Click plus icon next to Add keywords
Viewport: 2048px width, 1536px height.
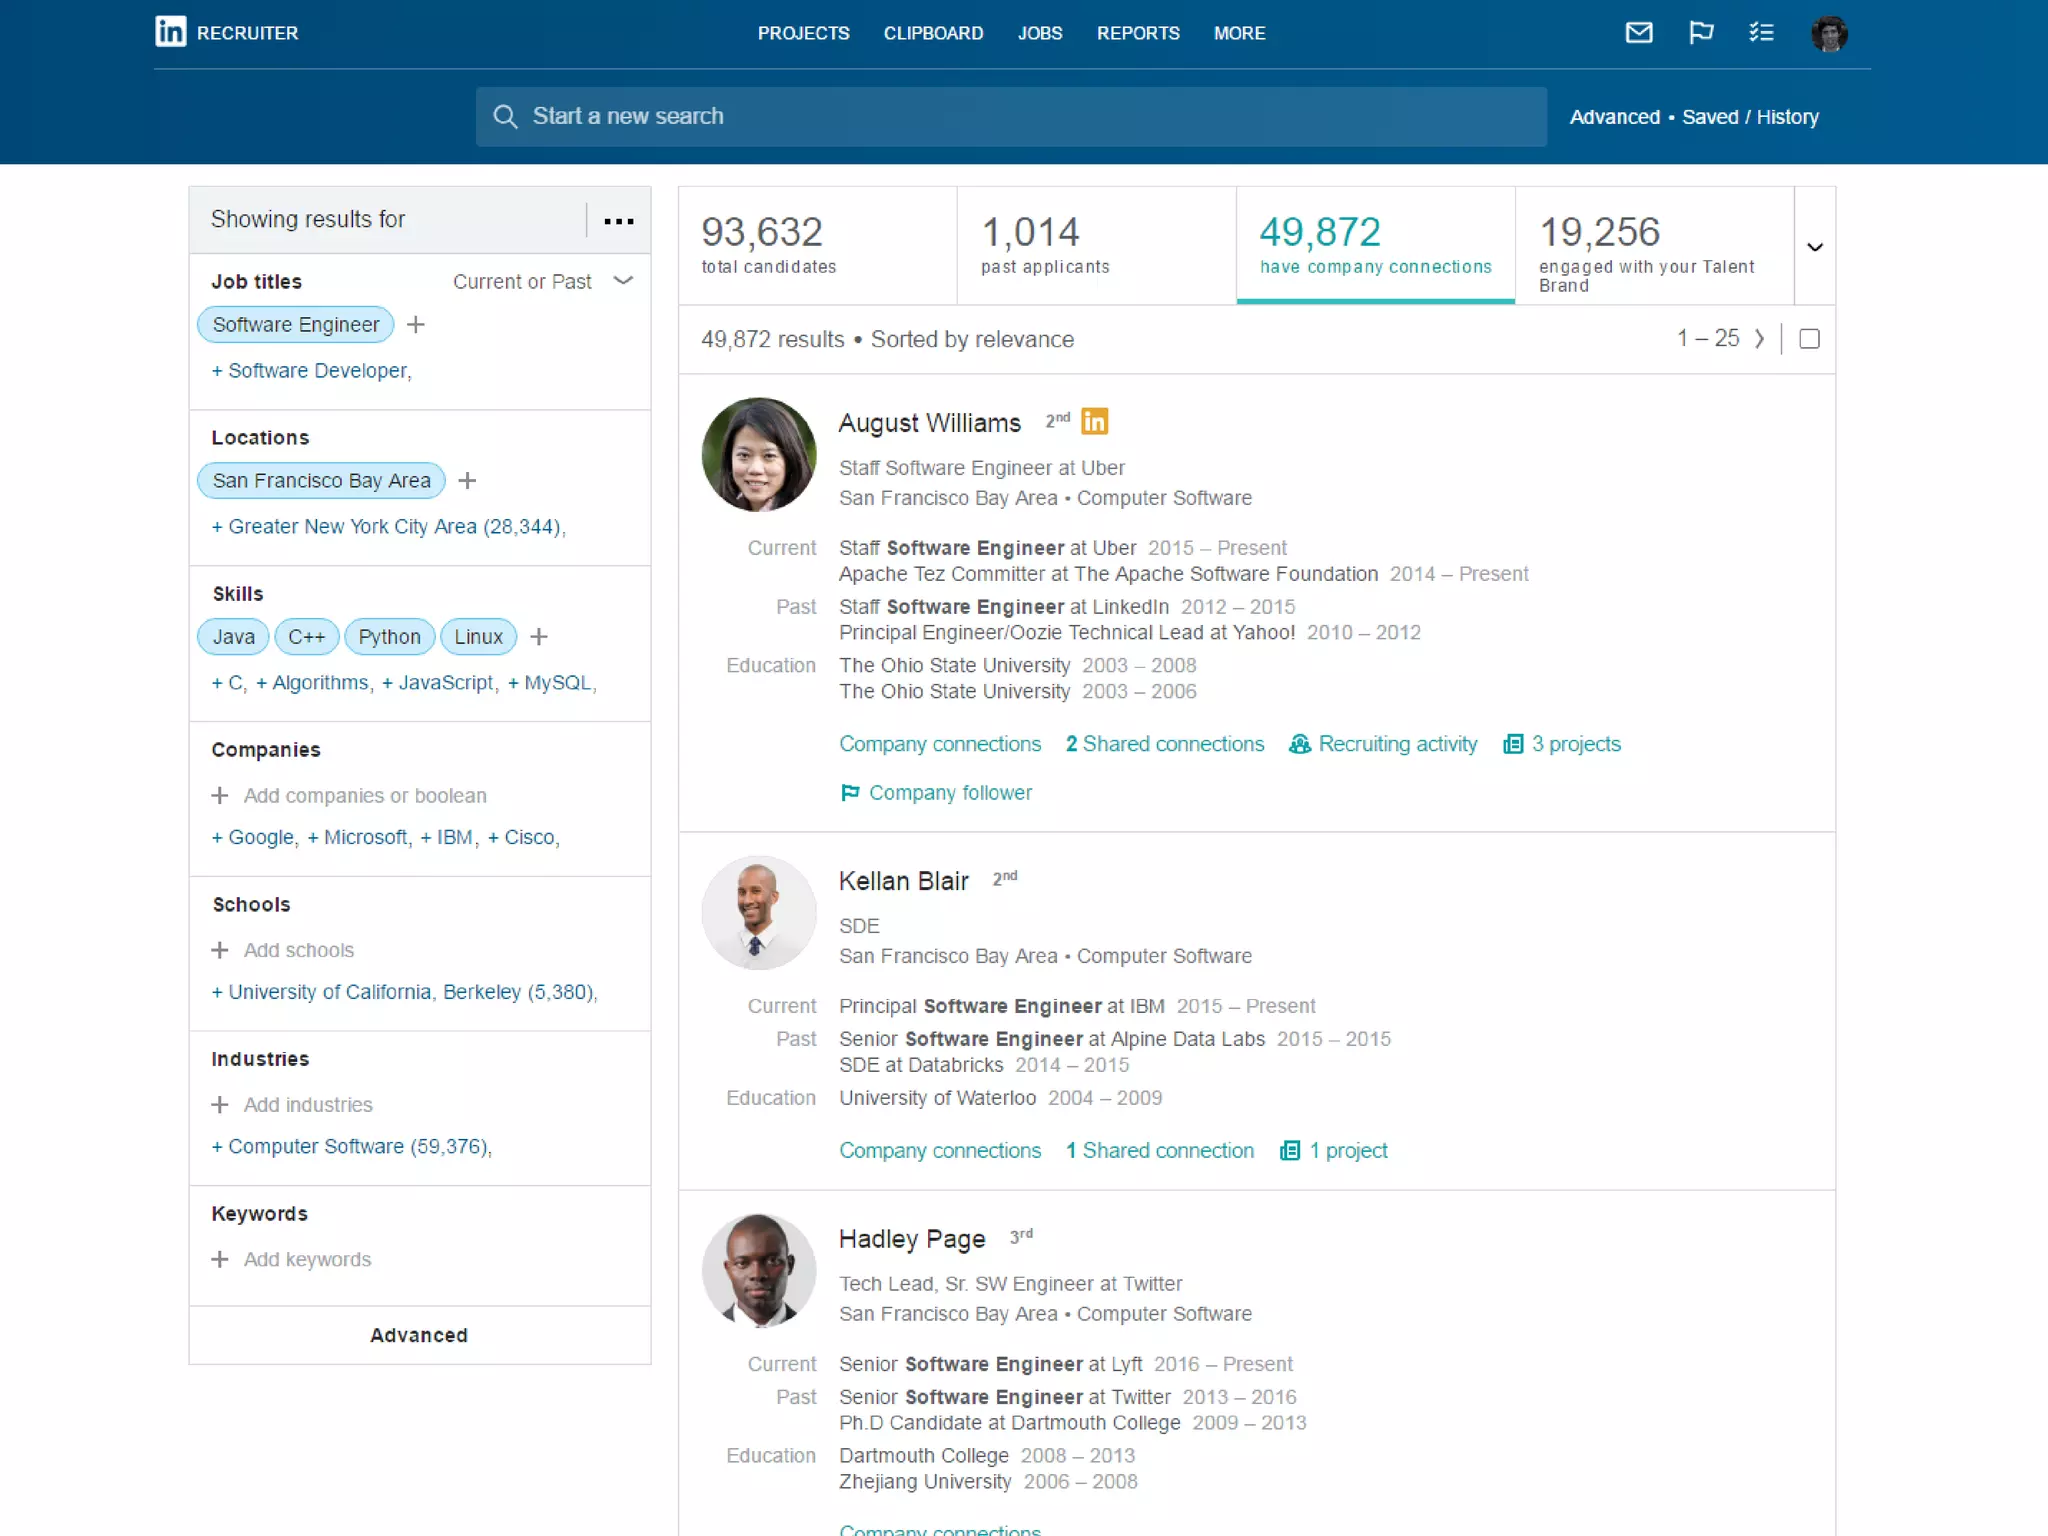click(220, 1259)
